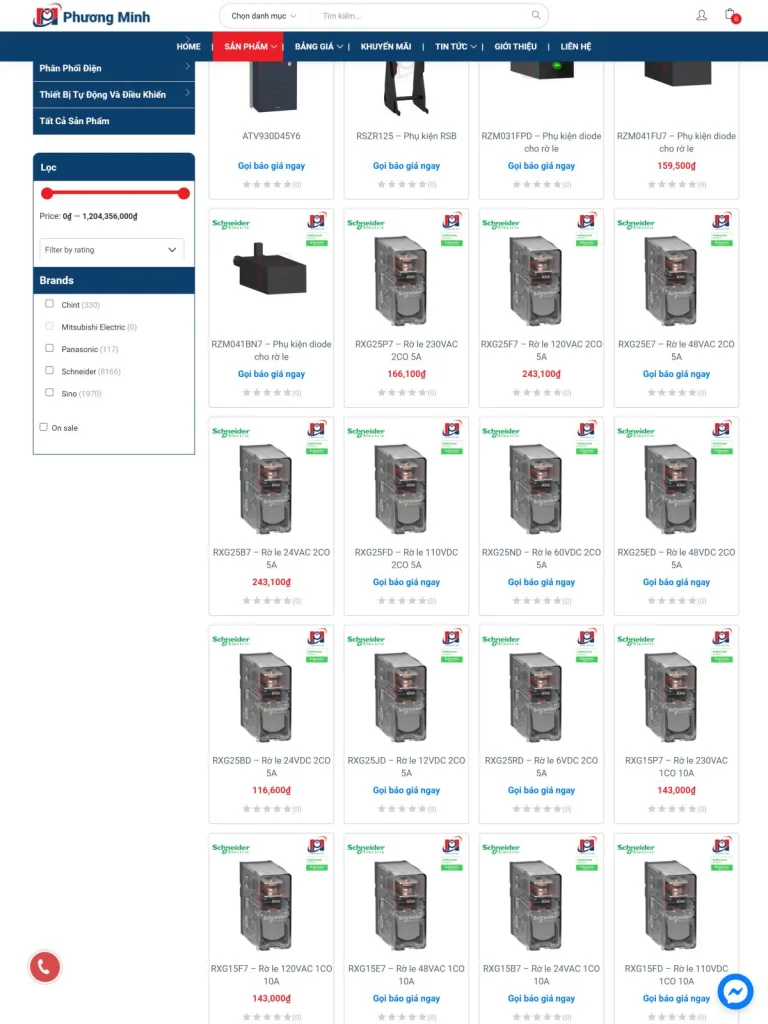Image resolution: width=768 pixels, height=1024 pixels.
Task: Open the RZM031FPD diode accessory title
Action: [x=541, y=142]
